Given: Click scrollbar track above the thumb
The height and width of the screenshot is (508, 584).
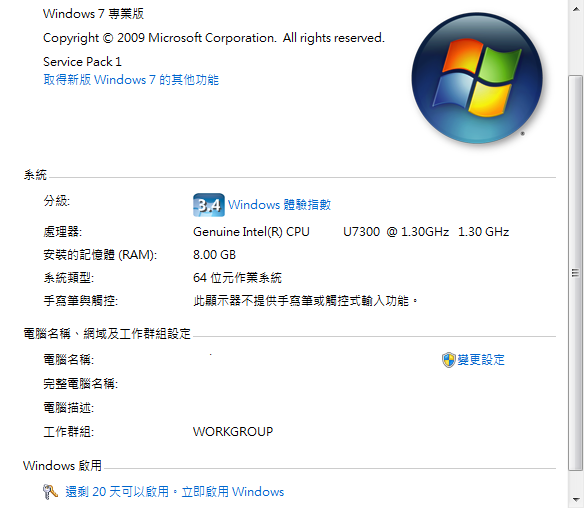Looking at the screenshot, I should tap(576, 45).
